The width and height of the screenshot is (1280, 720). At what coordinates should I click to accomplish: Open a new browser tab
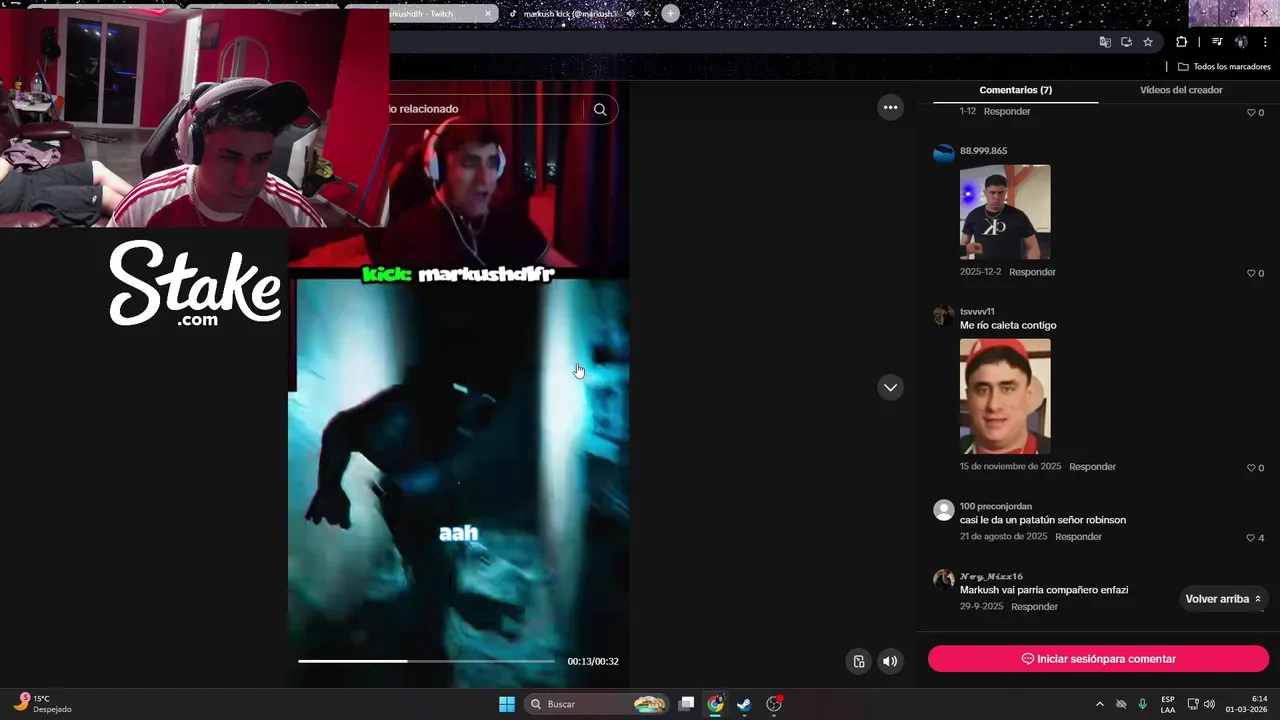click(x=670, y=13)
